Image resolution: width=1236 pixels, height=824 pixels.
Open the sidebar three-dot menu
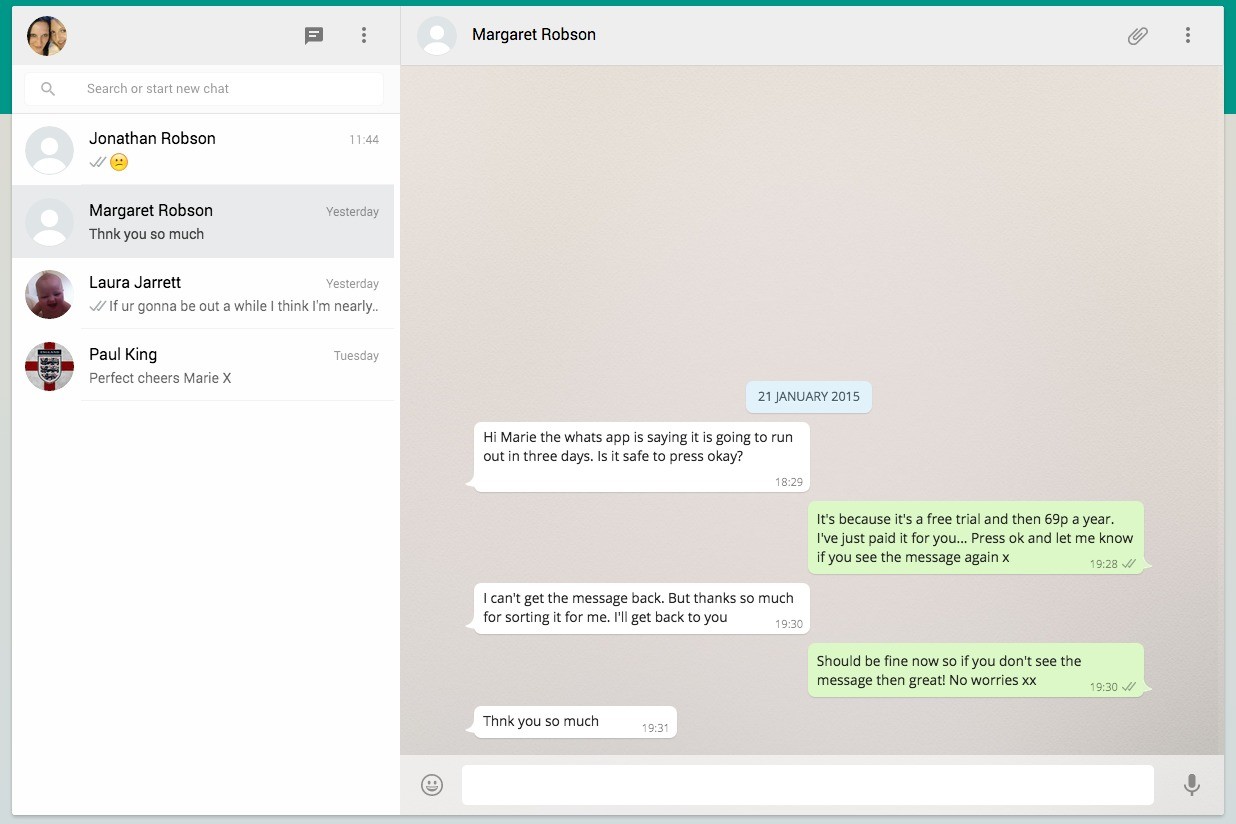(364, 36)
